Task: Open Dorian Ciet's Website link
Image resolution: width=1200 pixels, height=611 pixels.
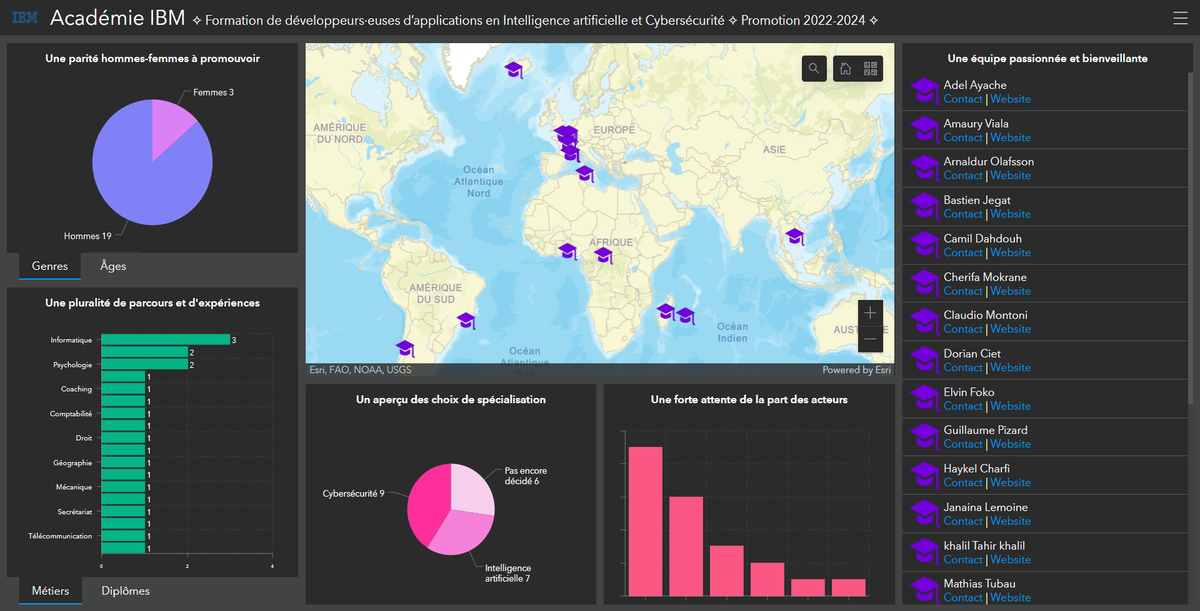Action: click(x=1010, y=368)
